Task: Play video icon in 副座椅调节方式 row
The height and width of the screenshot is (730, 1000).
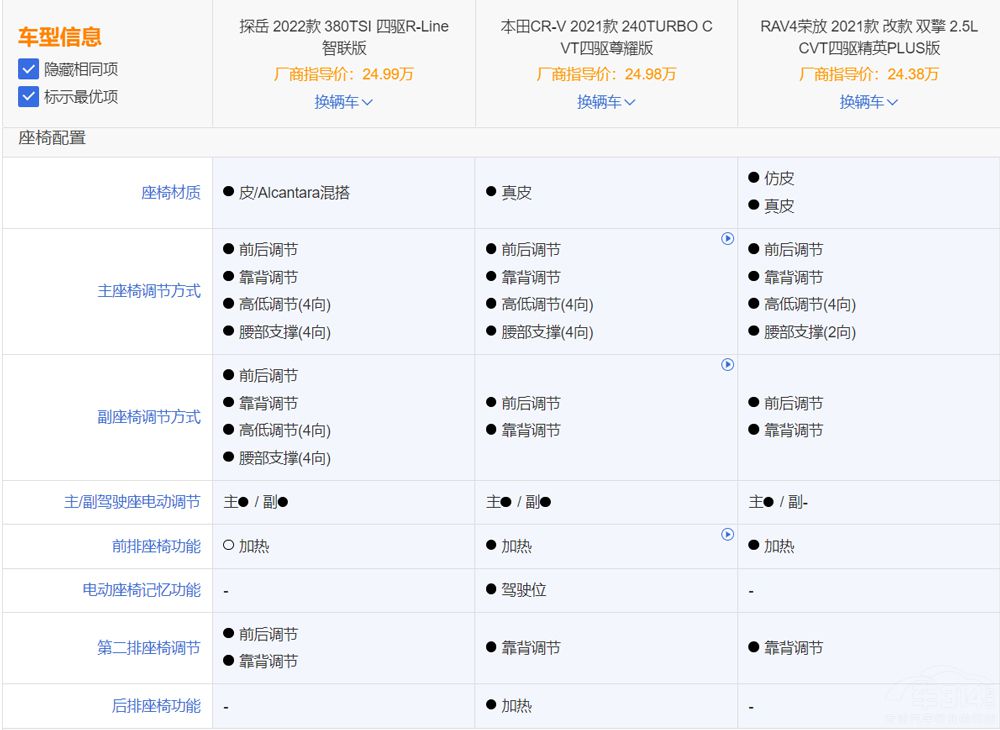Action: point(727,365)
